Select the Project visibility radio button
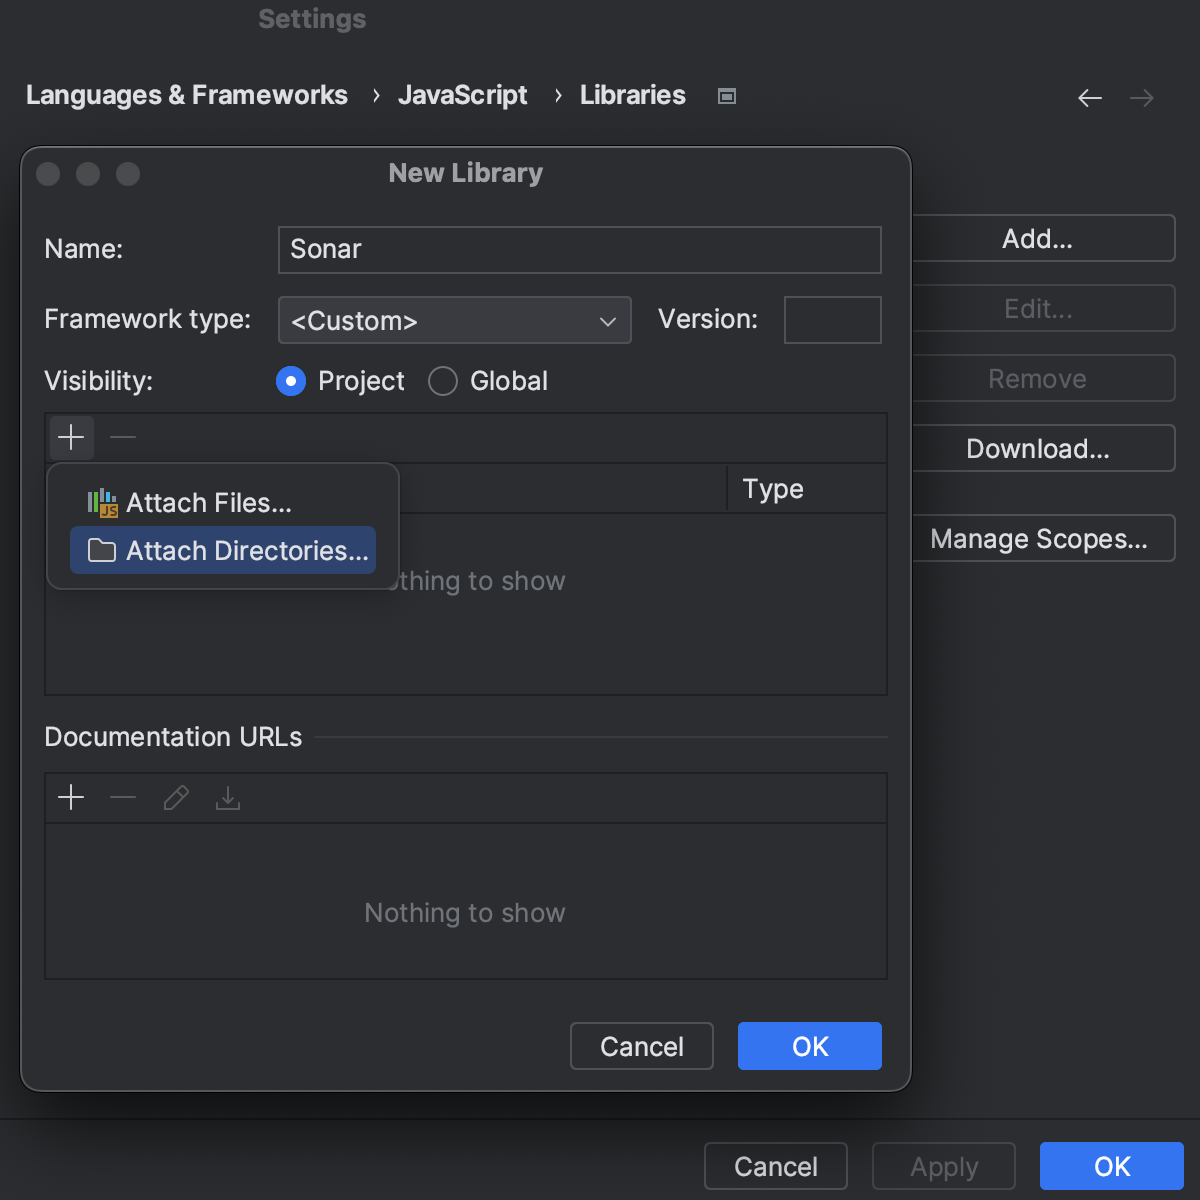 290,381
